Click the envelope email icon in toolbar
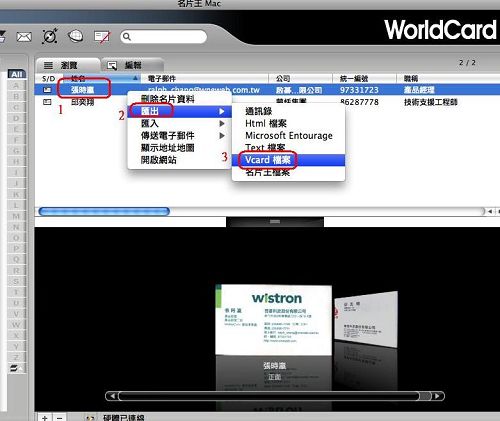The width and height of the screenshot is (500, 421). pos(24,37)
